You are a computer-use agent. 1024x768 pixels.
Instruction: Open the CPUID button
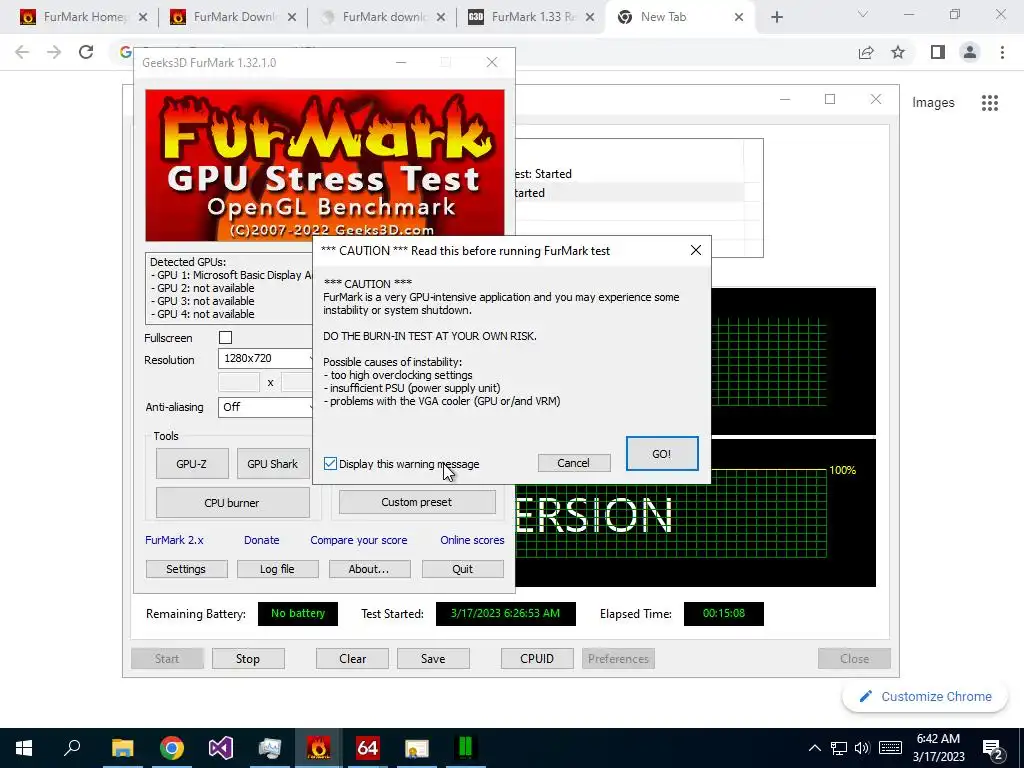(537, 658)
